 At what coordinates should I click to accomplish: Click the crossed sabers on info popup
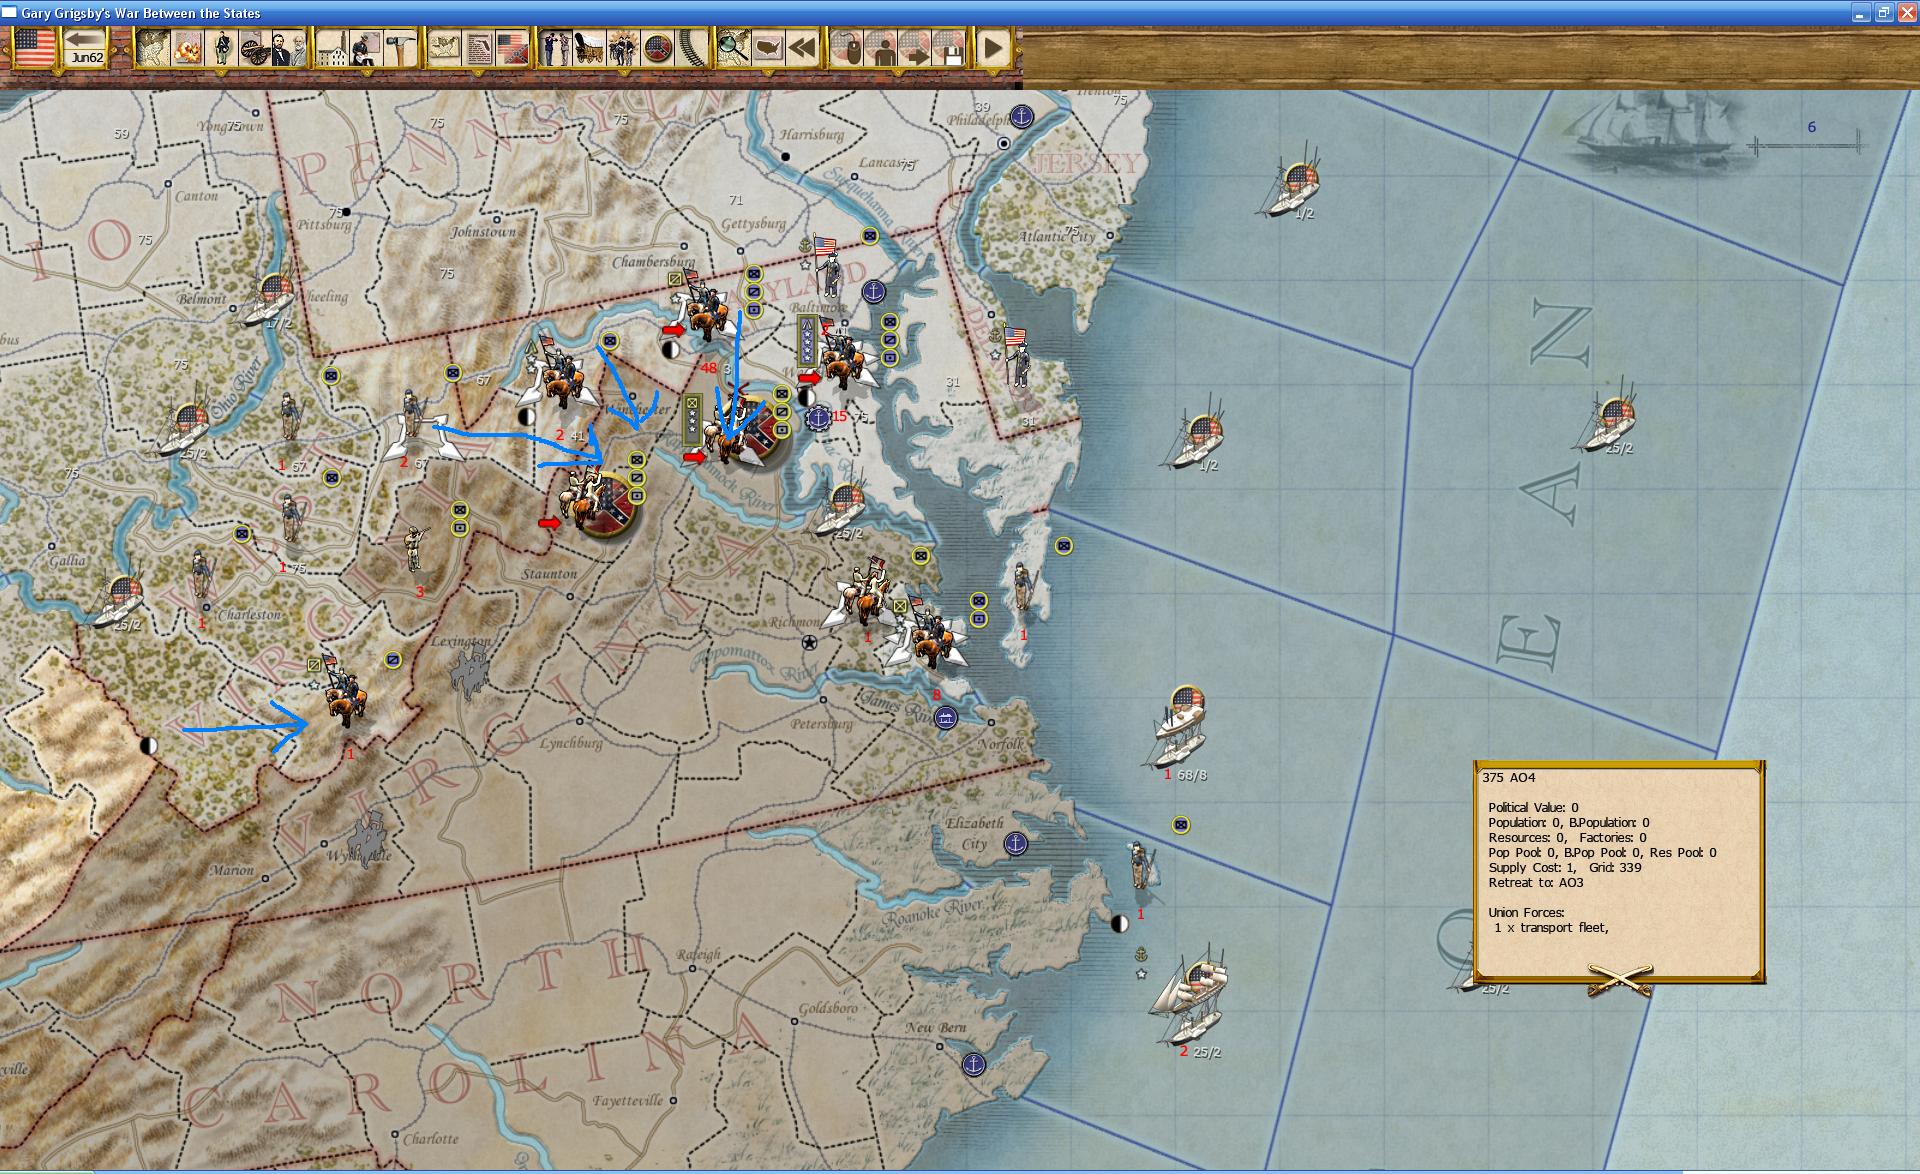[1619, 980]
